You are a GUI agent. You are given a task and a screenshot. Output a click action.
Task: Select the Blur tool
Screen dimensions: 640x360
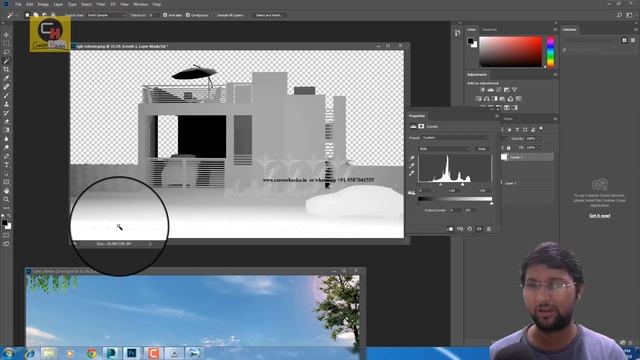pos(6,139)
